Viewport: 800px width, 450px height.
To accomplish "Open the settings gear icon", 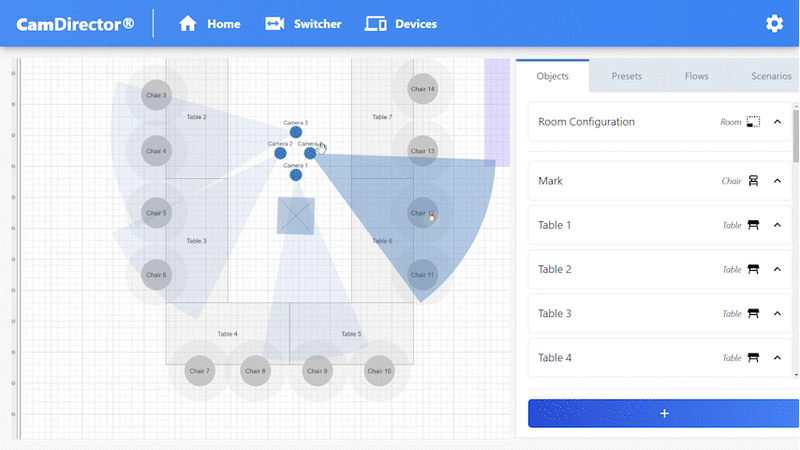I will click(x=774, y=23).
